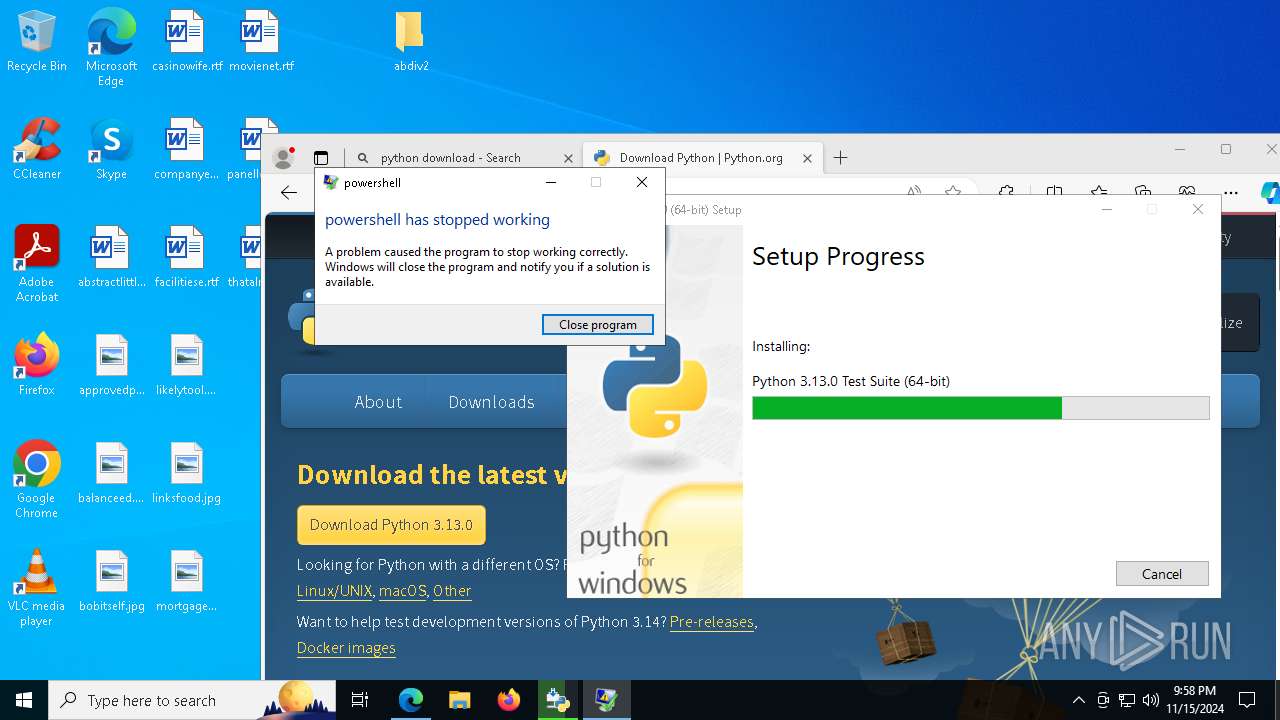Open notification center icon
The image size is (1280, 720).
[1247, 700]
